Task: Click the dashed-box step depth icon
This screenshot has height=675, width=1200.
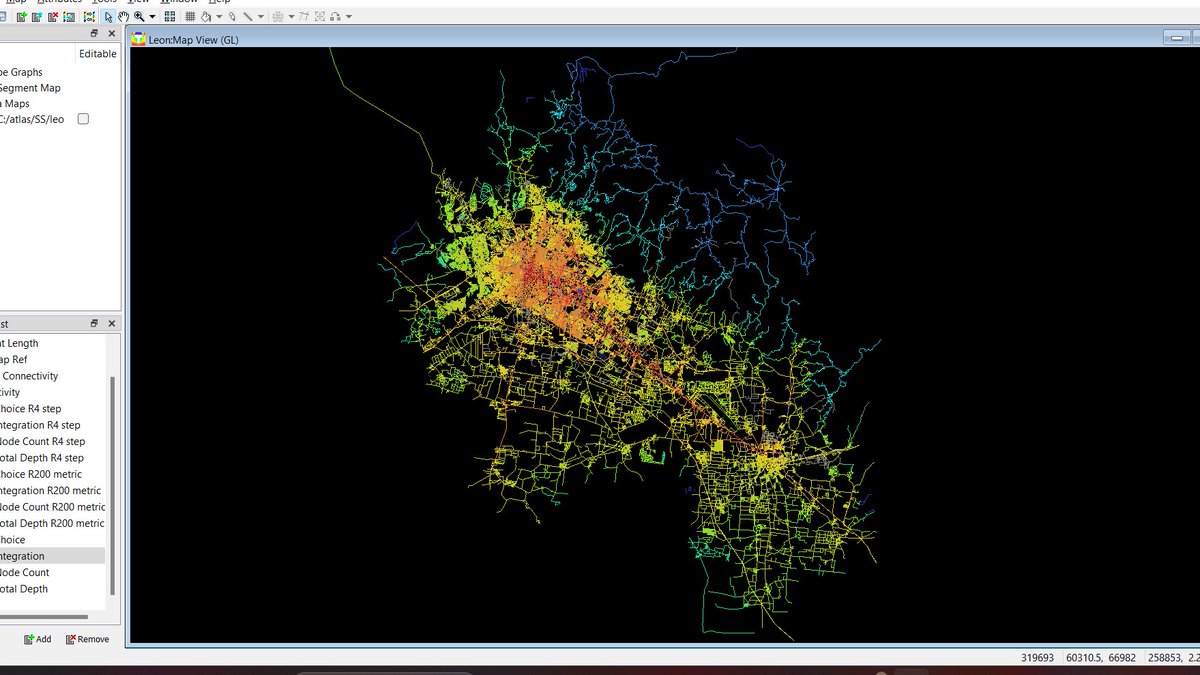Action: coord(320,17)
